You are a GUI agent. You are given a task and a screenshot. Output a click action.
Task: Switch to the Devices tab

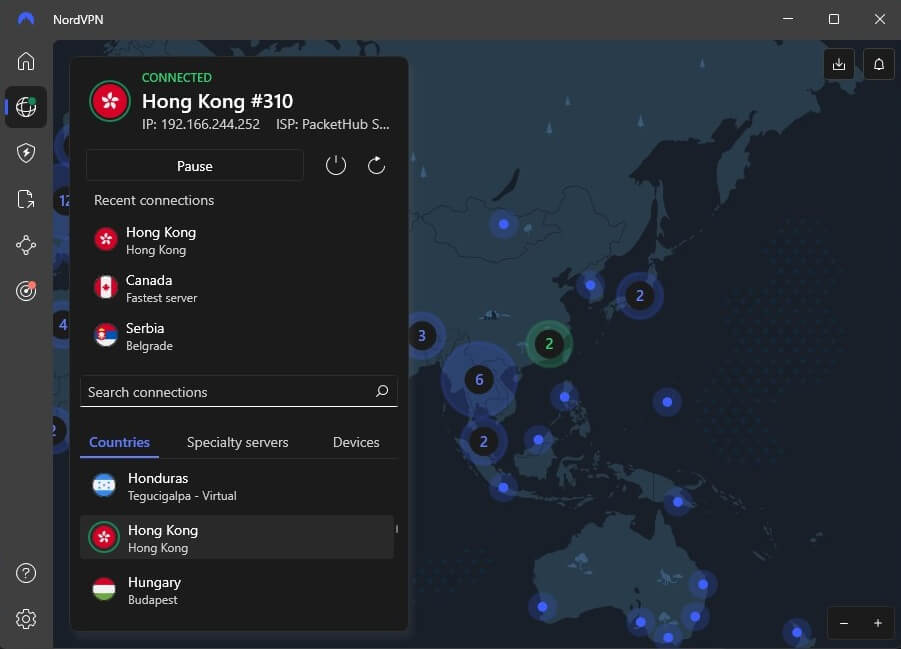click(356, 442)
